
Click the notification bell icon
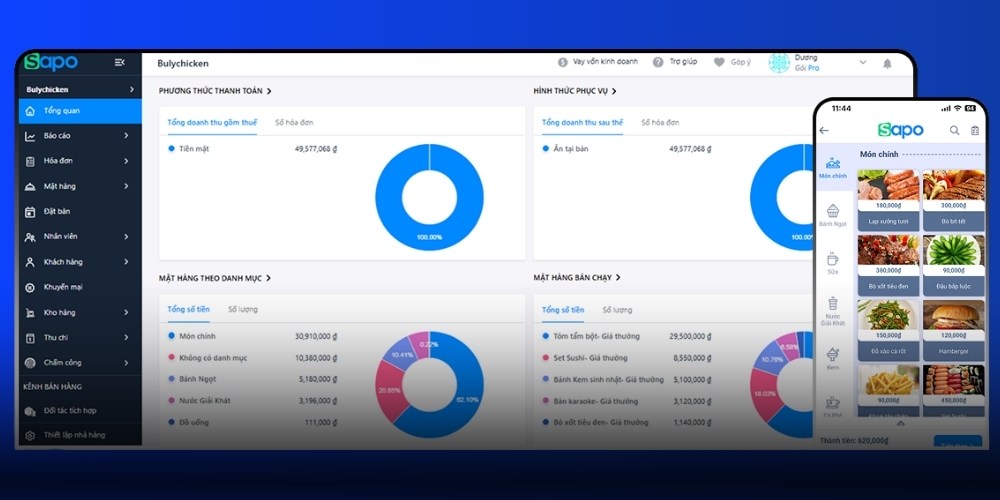[x=887, y=63]
